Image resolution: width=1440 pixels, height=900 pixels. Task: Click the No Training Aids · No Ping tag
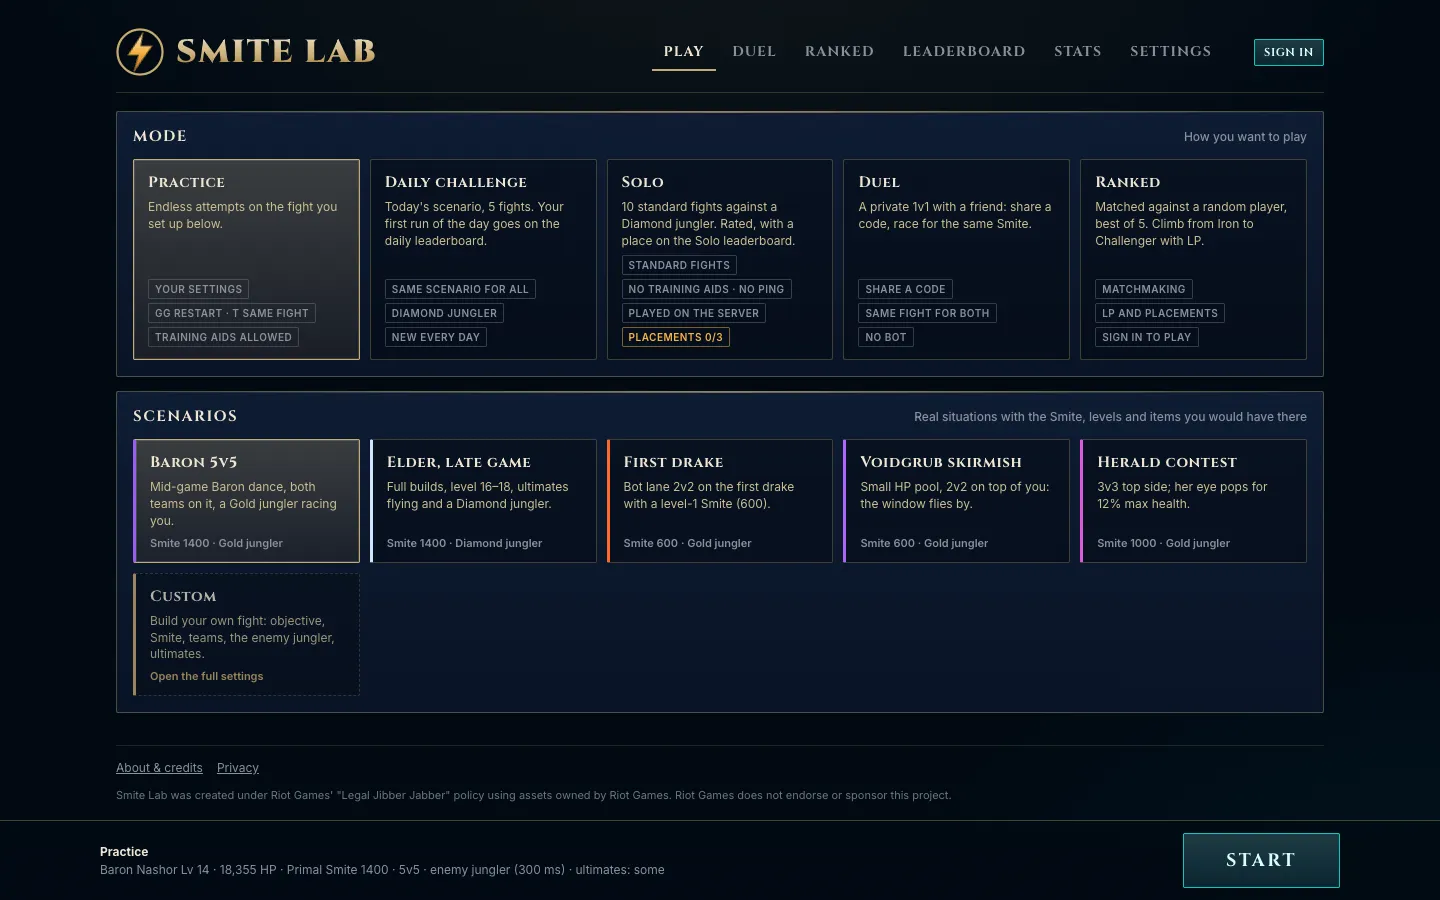click(706, 289)
